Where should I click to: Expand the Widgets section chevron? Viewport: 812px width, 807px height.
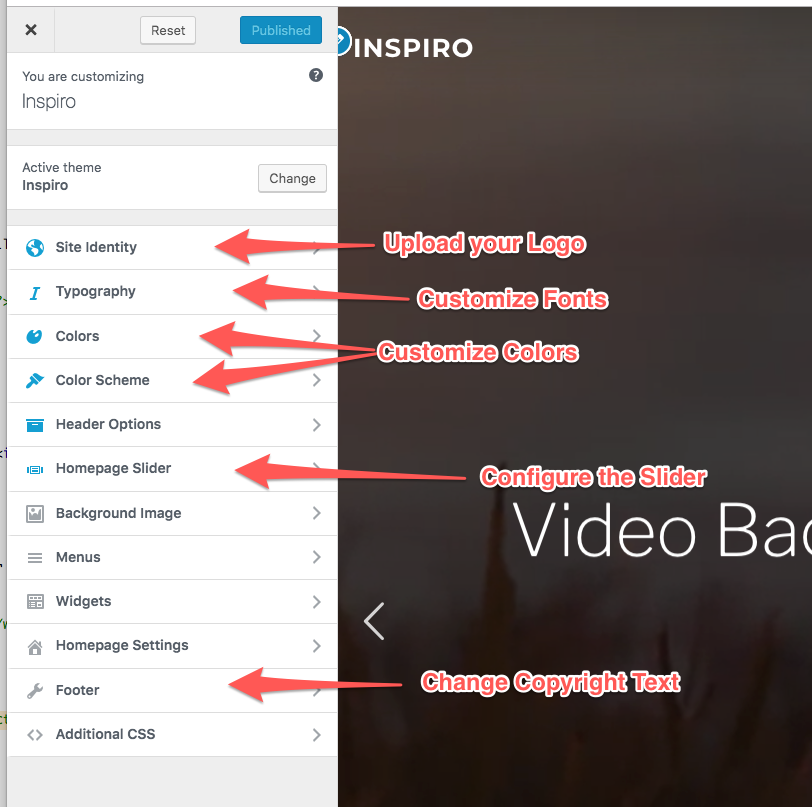(x=317, y=601)
